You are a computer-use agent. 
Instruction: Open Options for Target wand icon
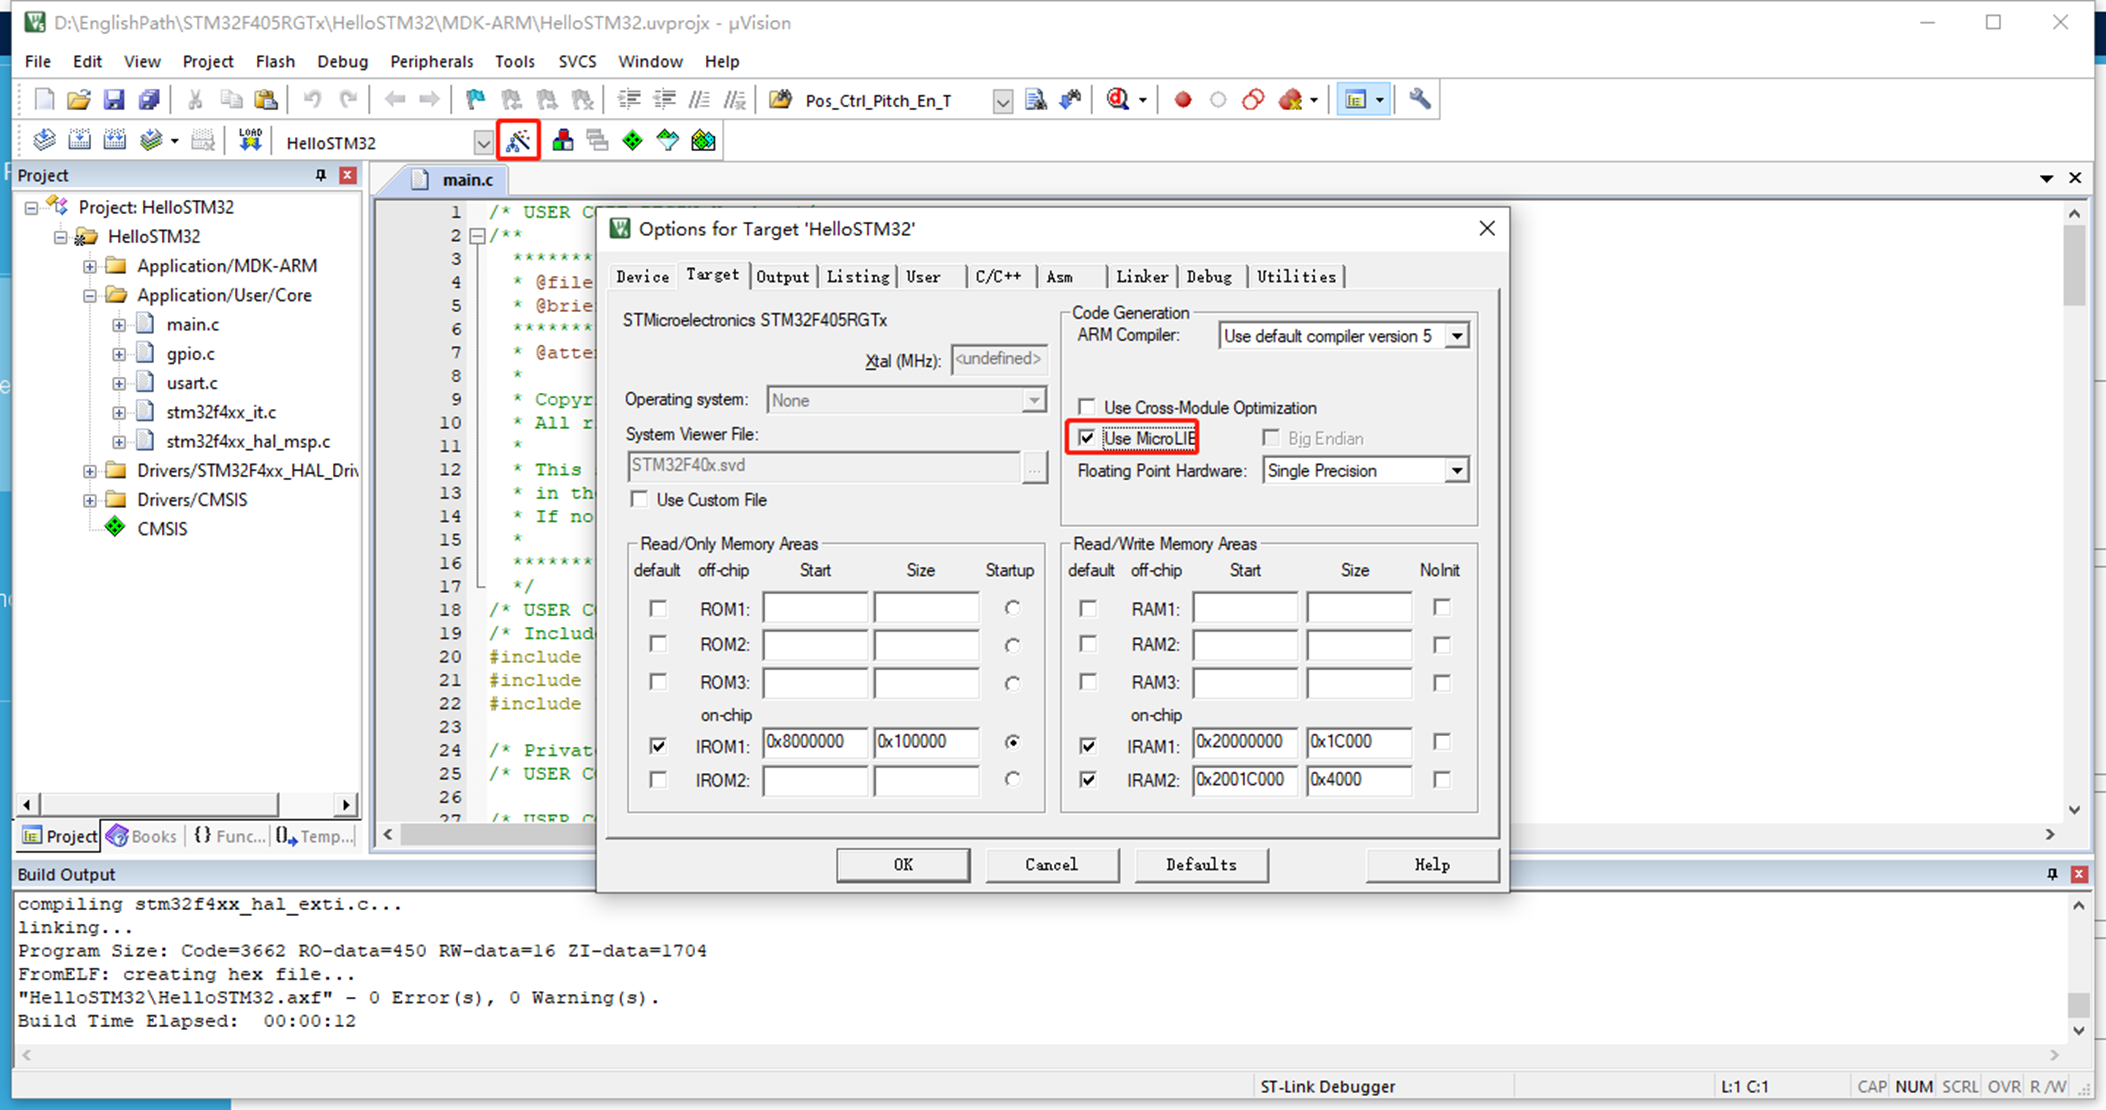click(518, 141)
